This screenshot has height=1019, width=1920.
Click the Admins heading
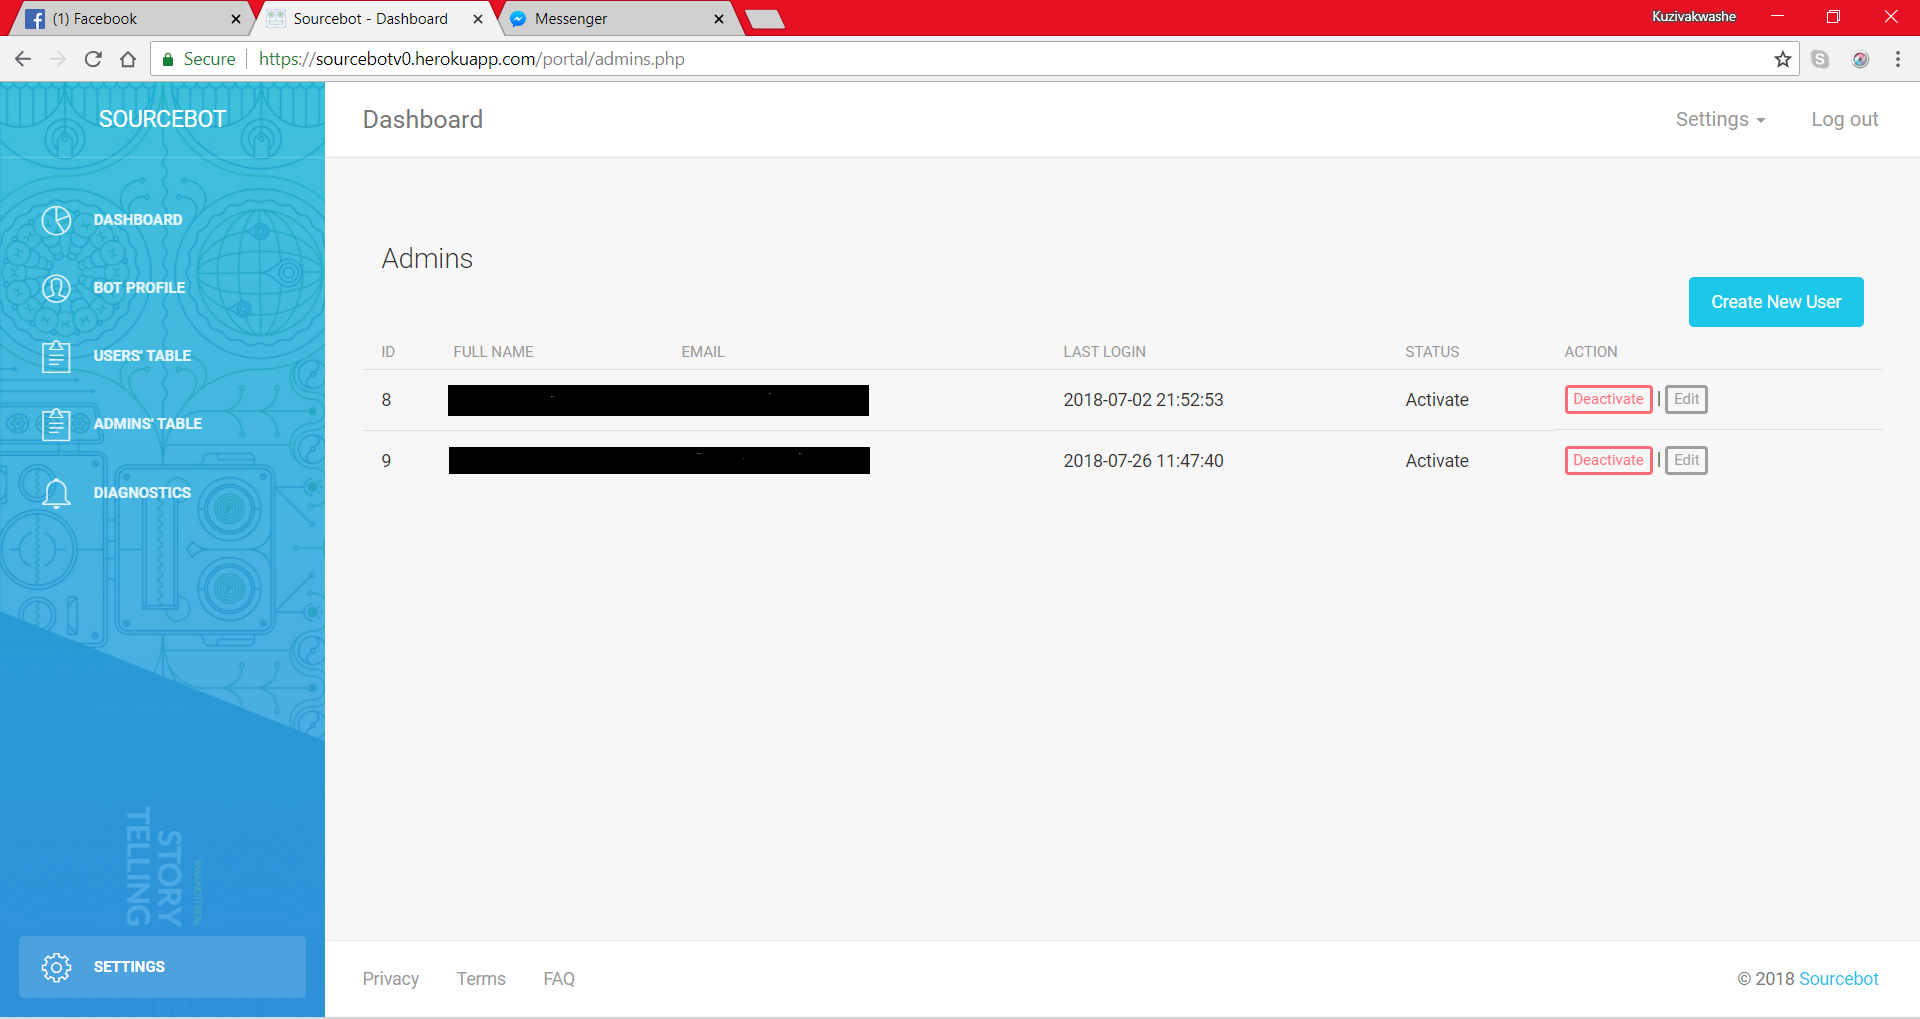pyautogui.click(x=427, y=259)
